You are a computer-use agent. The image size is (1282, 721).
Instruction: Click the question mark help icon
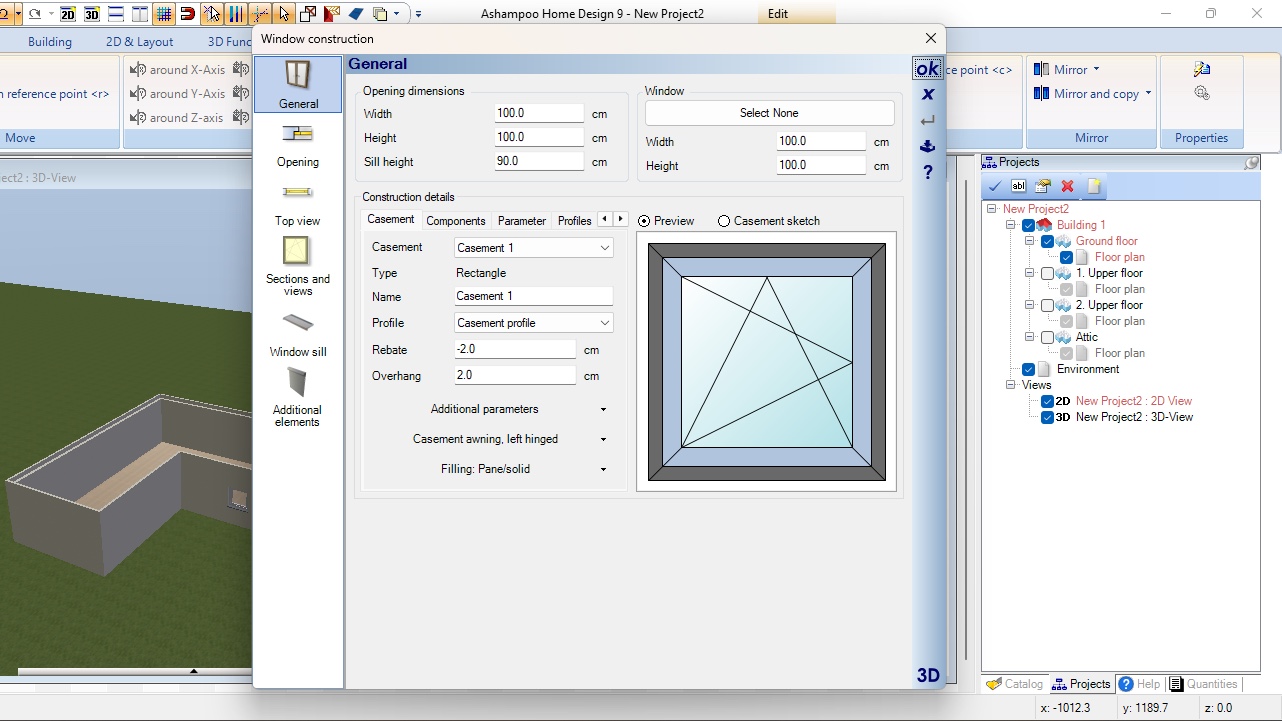[928, 172]
